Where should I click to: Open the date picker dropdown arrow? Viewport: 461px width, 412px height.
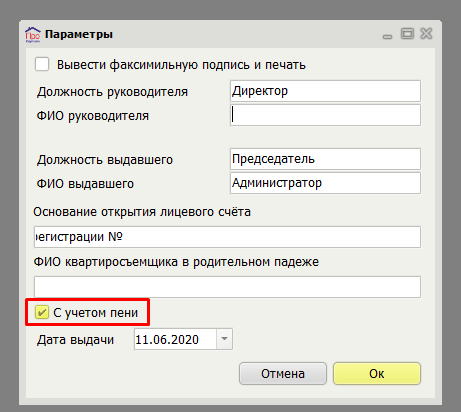point(224,339)
